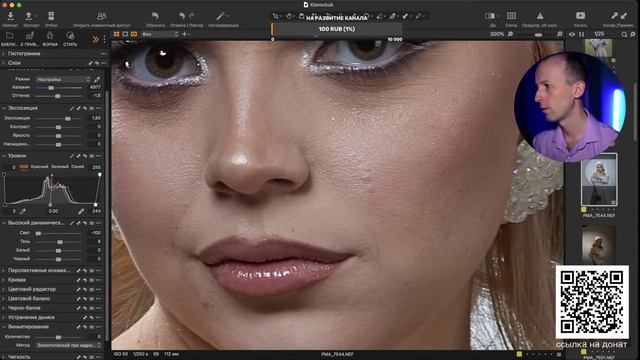This screenshot has height=360, width=640.
Task: Select the Green (Зеленый) levels channel
Action: pyautogui.click(x=60, y=167)
